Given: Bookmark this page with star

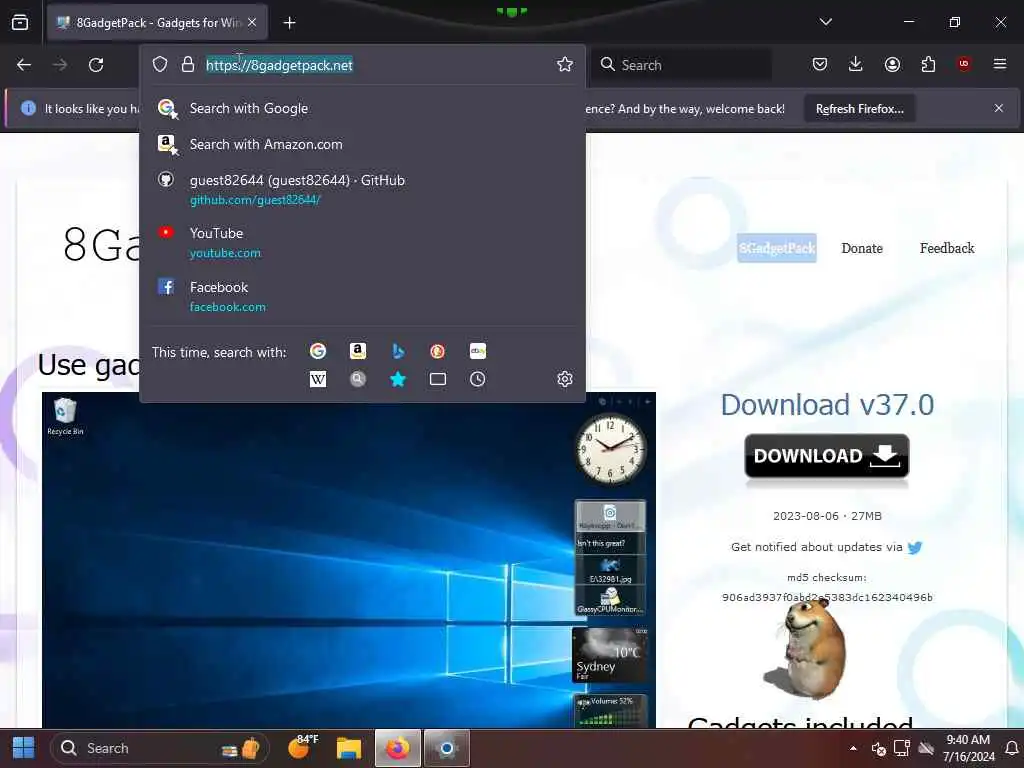Looking at the screenshot, I should [x=565, y=64].
